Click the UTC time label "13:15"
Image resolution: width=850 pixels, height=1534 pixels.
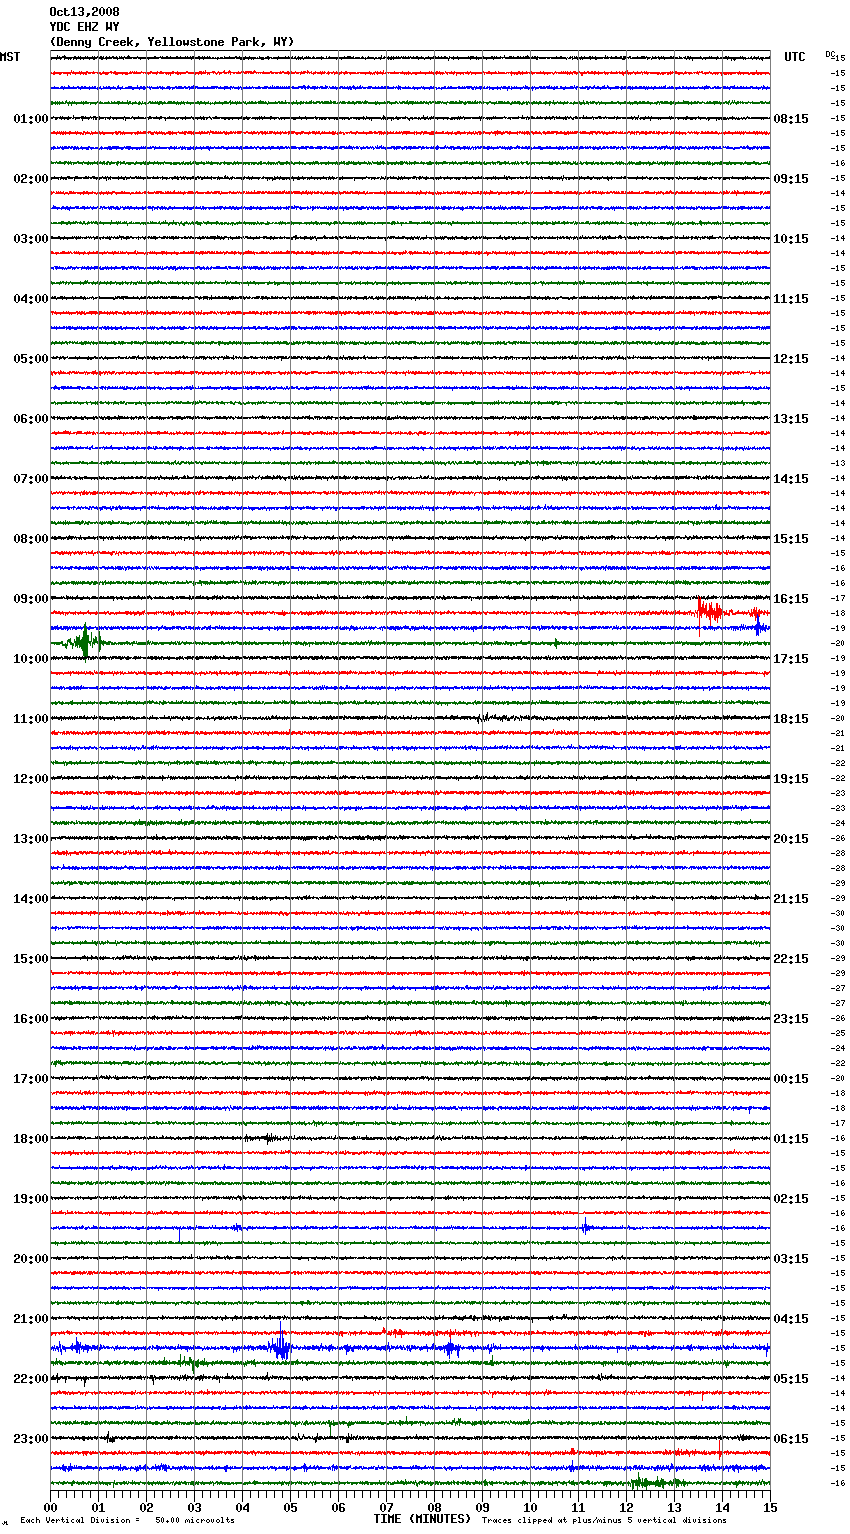tap(791, 419)
